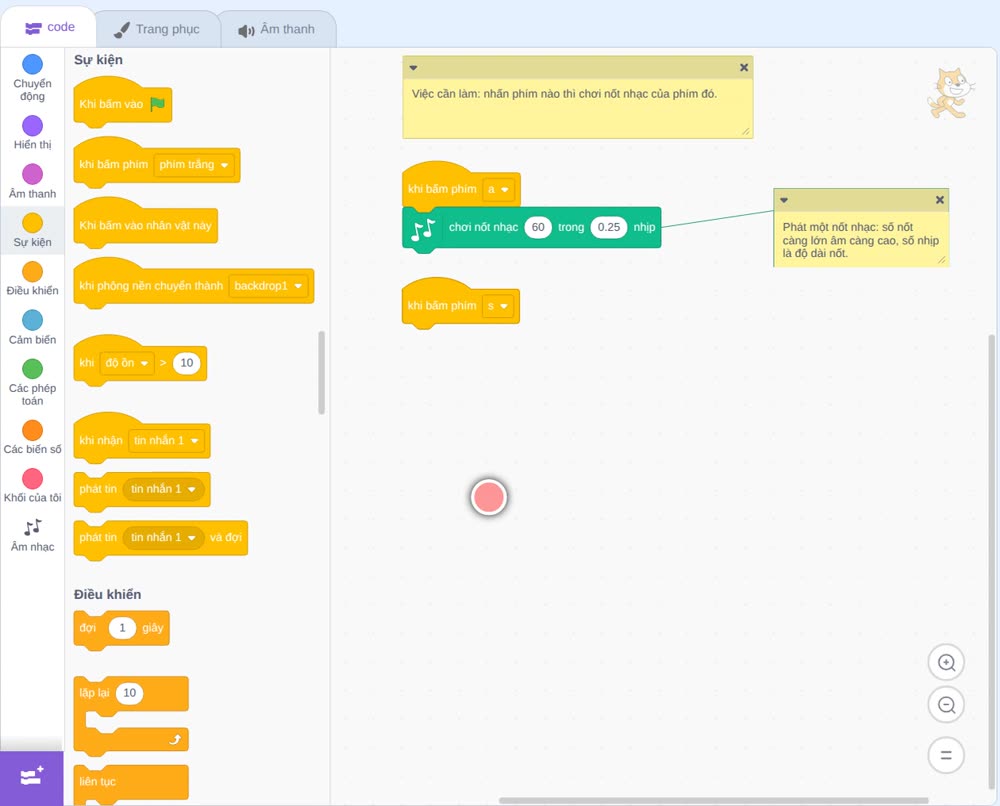This screenshot has width=1000, height=806.
Task: Click the beats value 0.25 field
Action: [608, 228]
